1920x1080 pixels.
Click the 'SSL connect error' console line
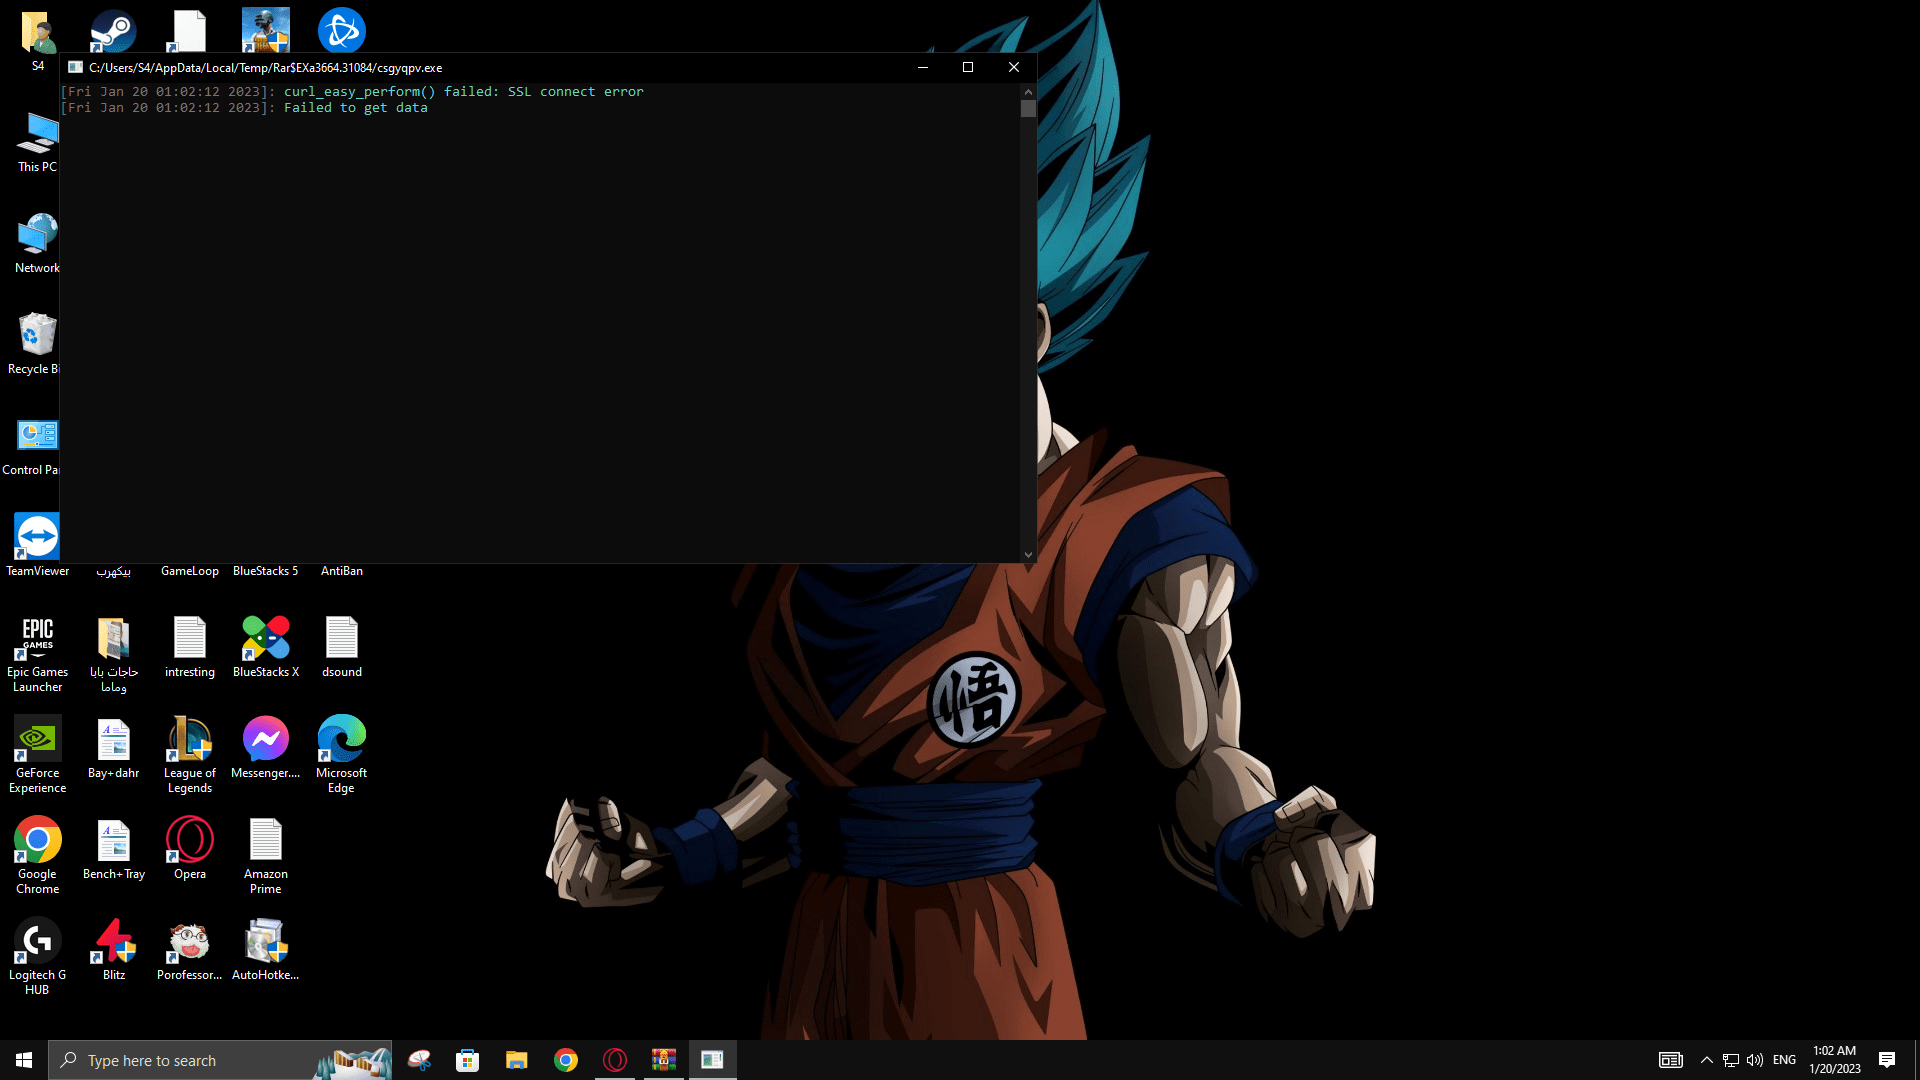click(x=352, y=91)
